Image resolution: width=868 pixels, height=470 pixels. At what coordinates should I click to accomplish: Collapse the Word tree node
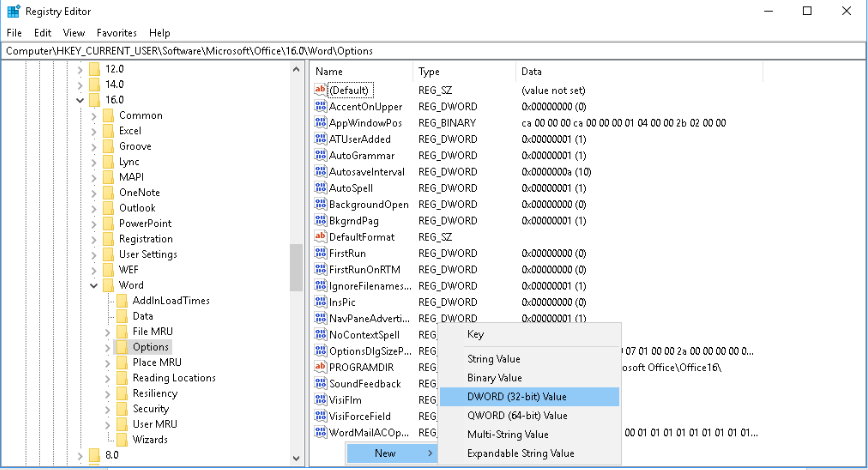click(x=94, y=285)
